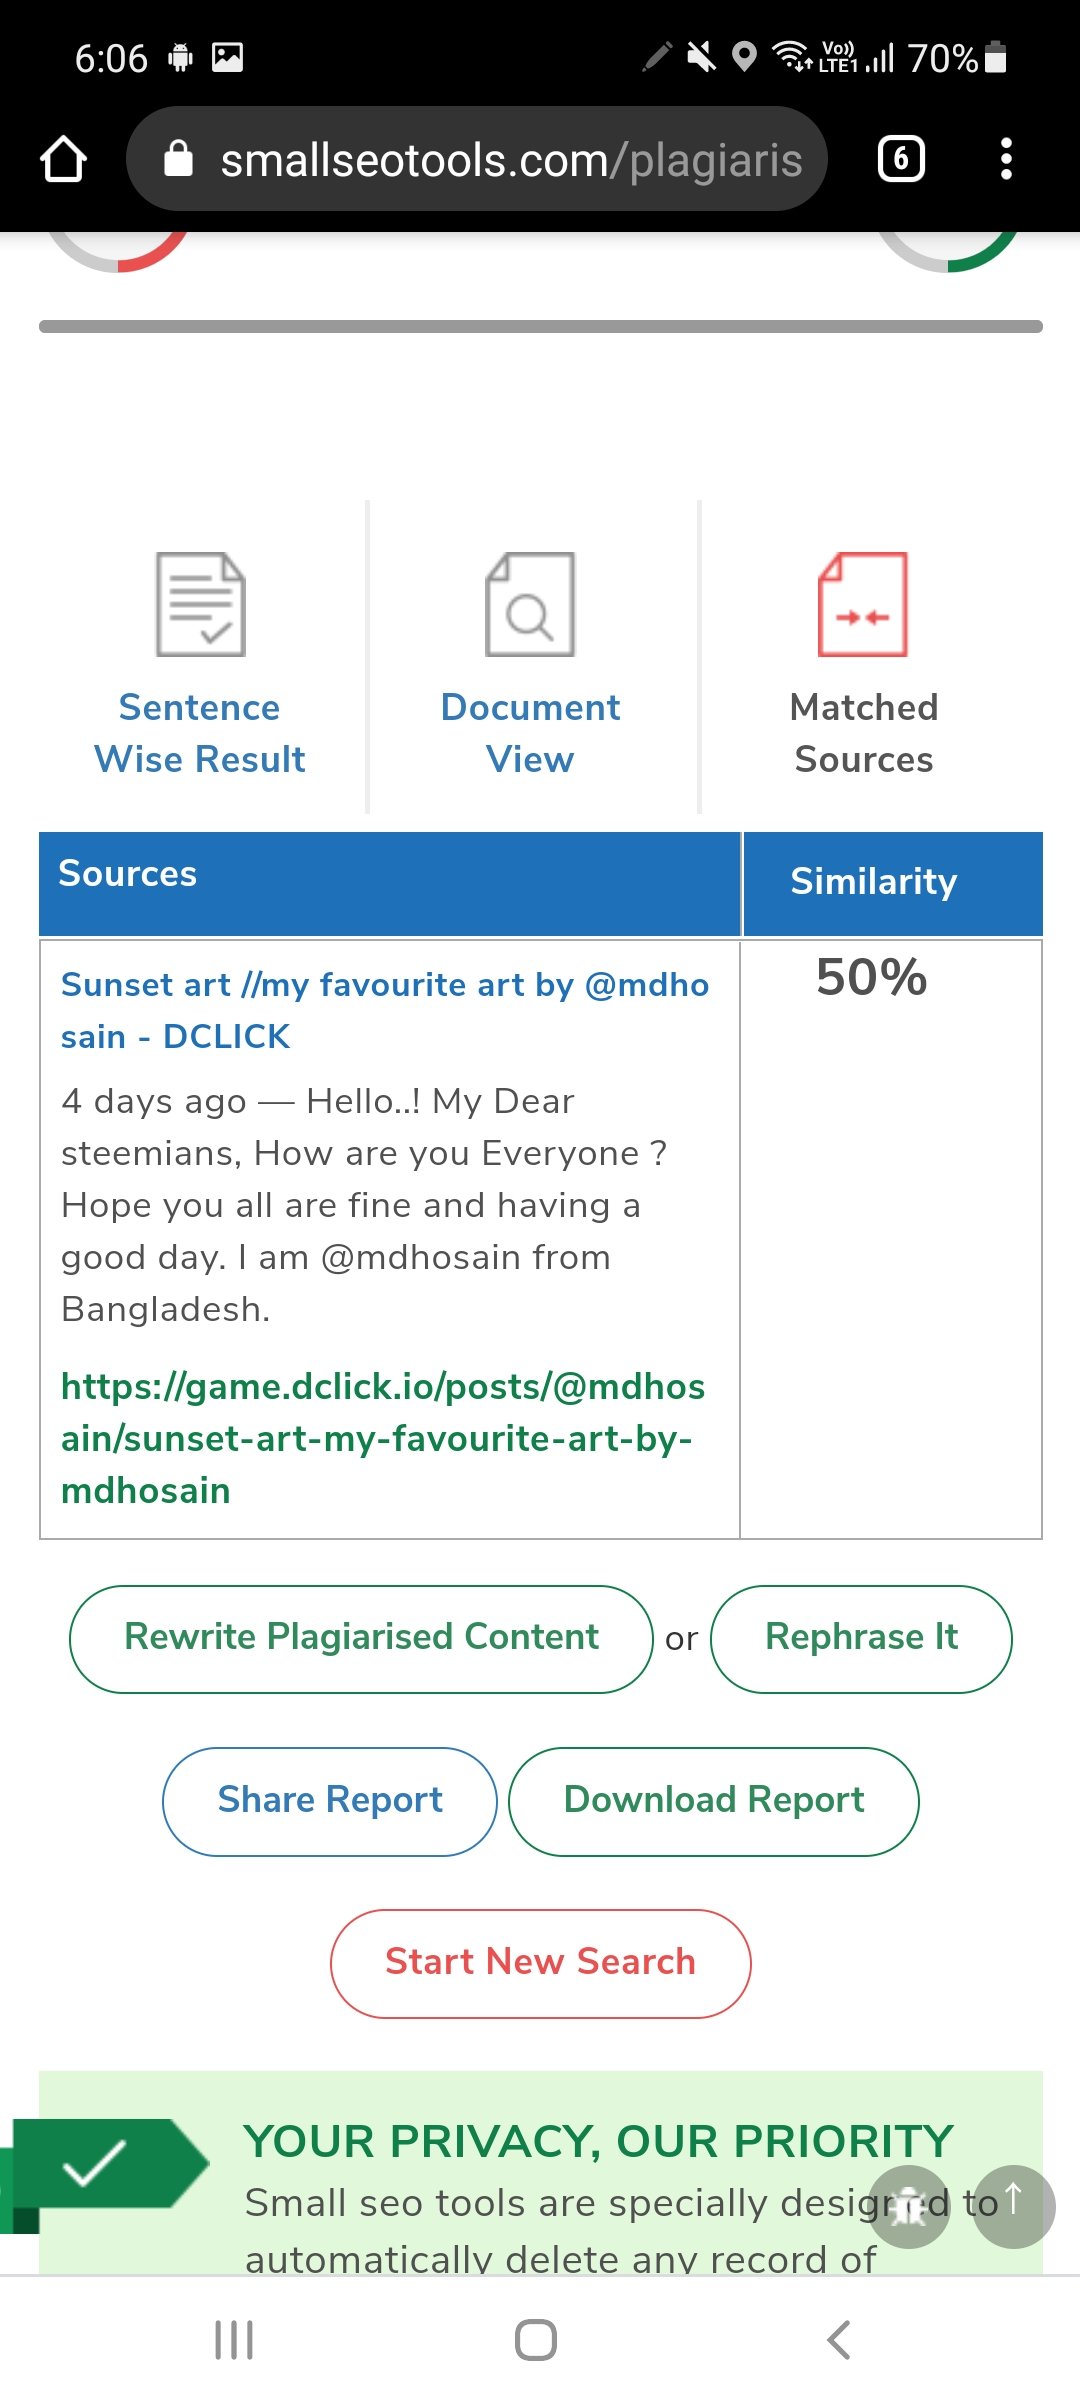The height and width of the screenshot is (2400, 1080).
Task: Open the tab switcher showing 6 tabs
Action: pos(901,159)
